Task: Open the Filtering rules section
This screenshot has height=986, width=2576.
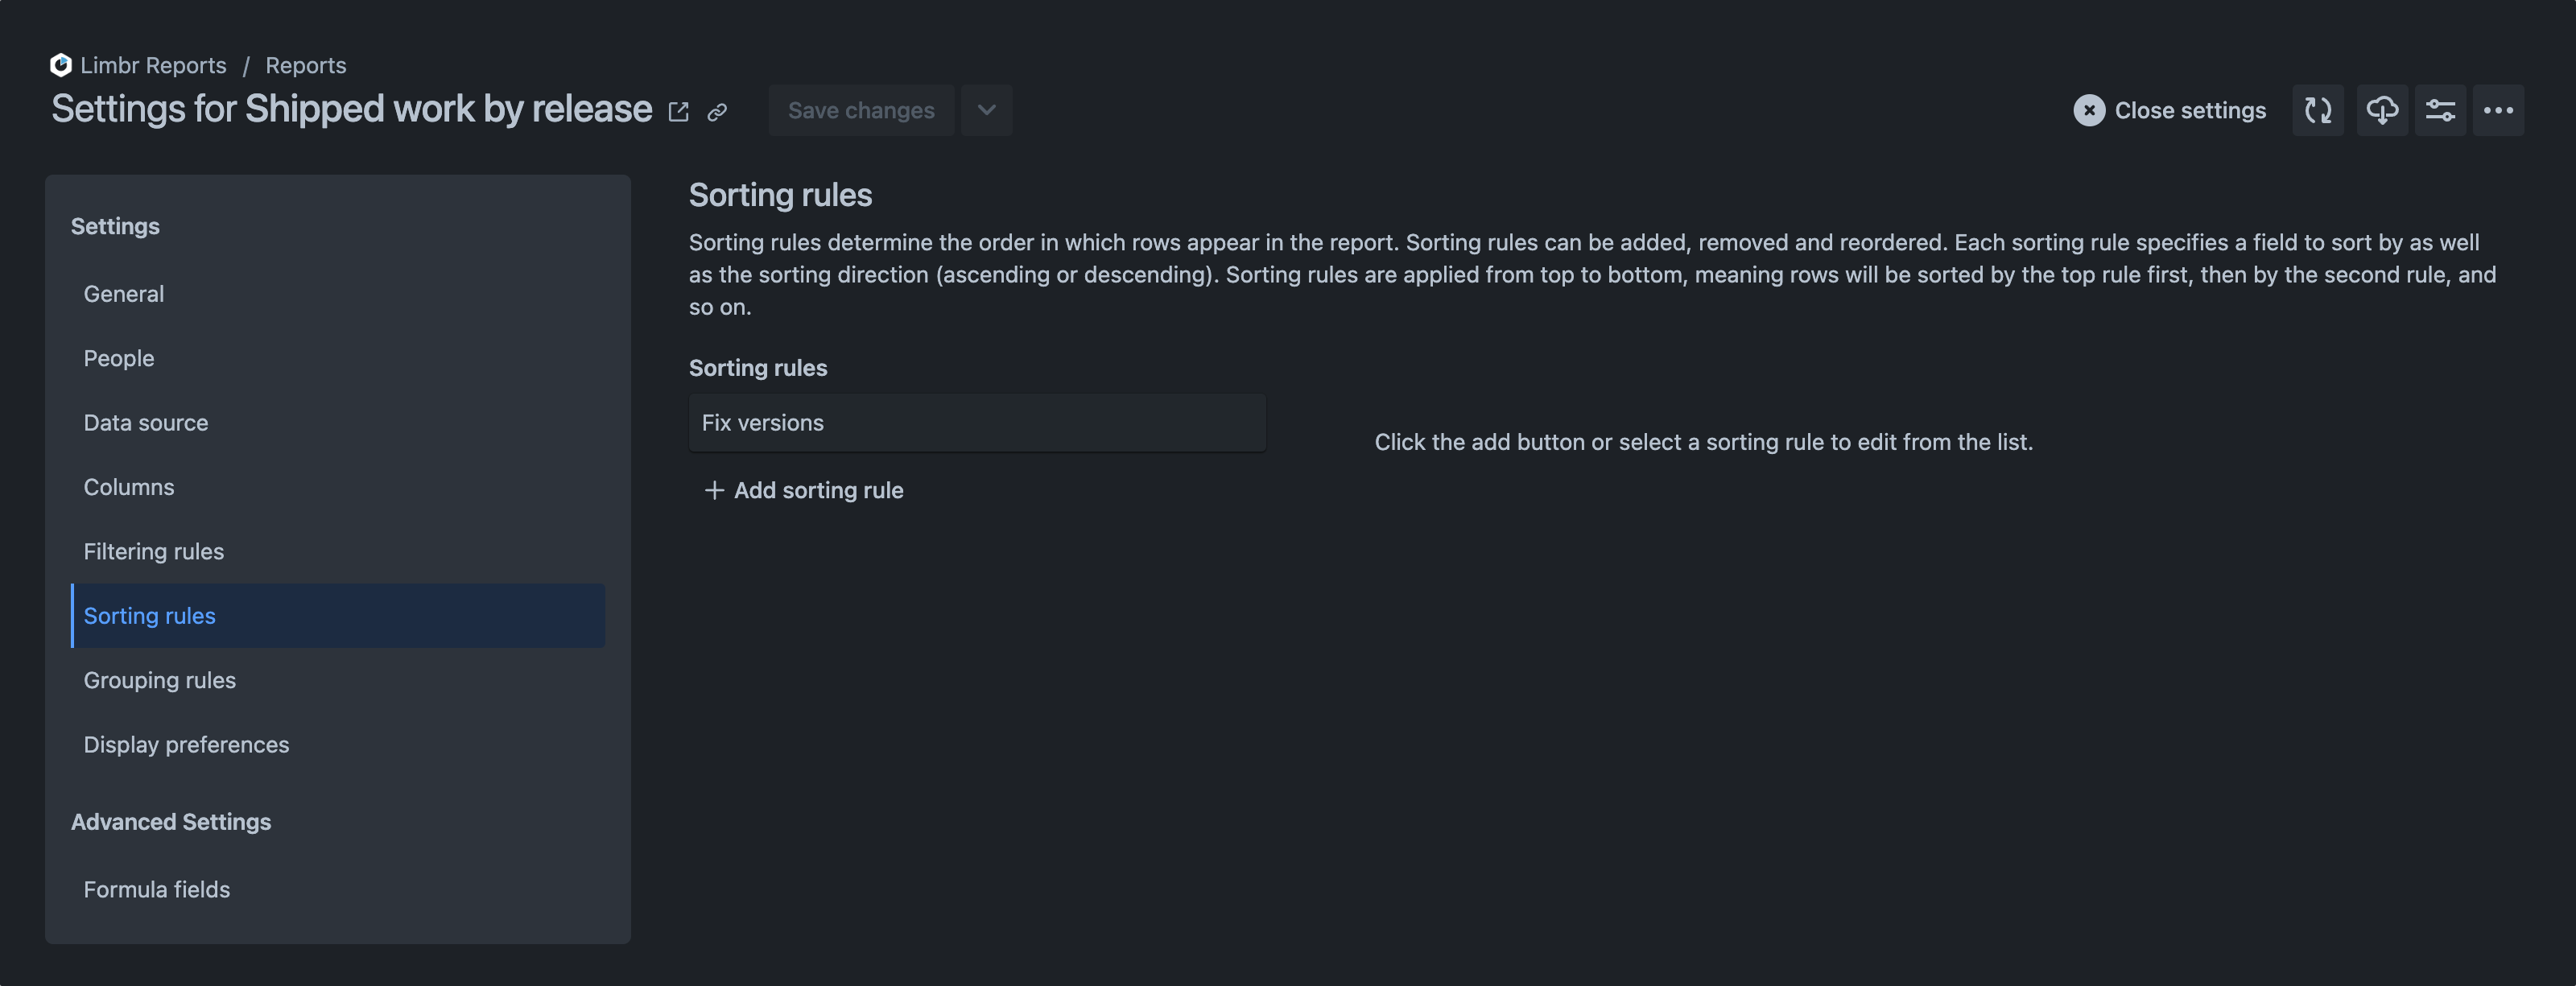Action: point(153,551)
